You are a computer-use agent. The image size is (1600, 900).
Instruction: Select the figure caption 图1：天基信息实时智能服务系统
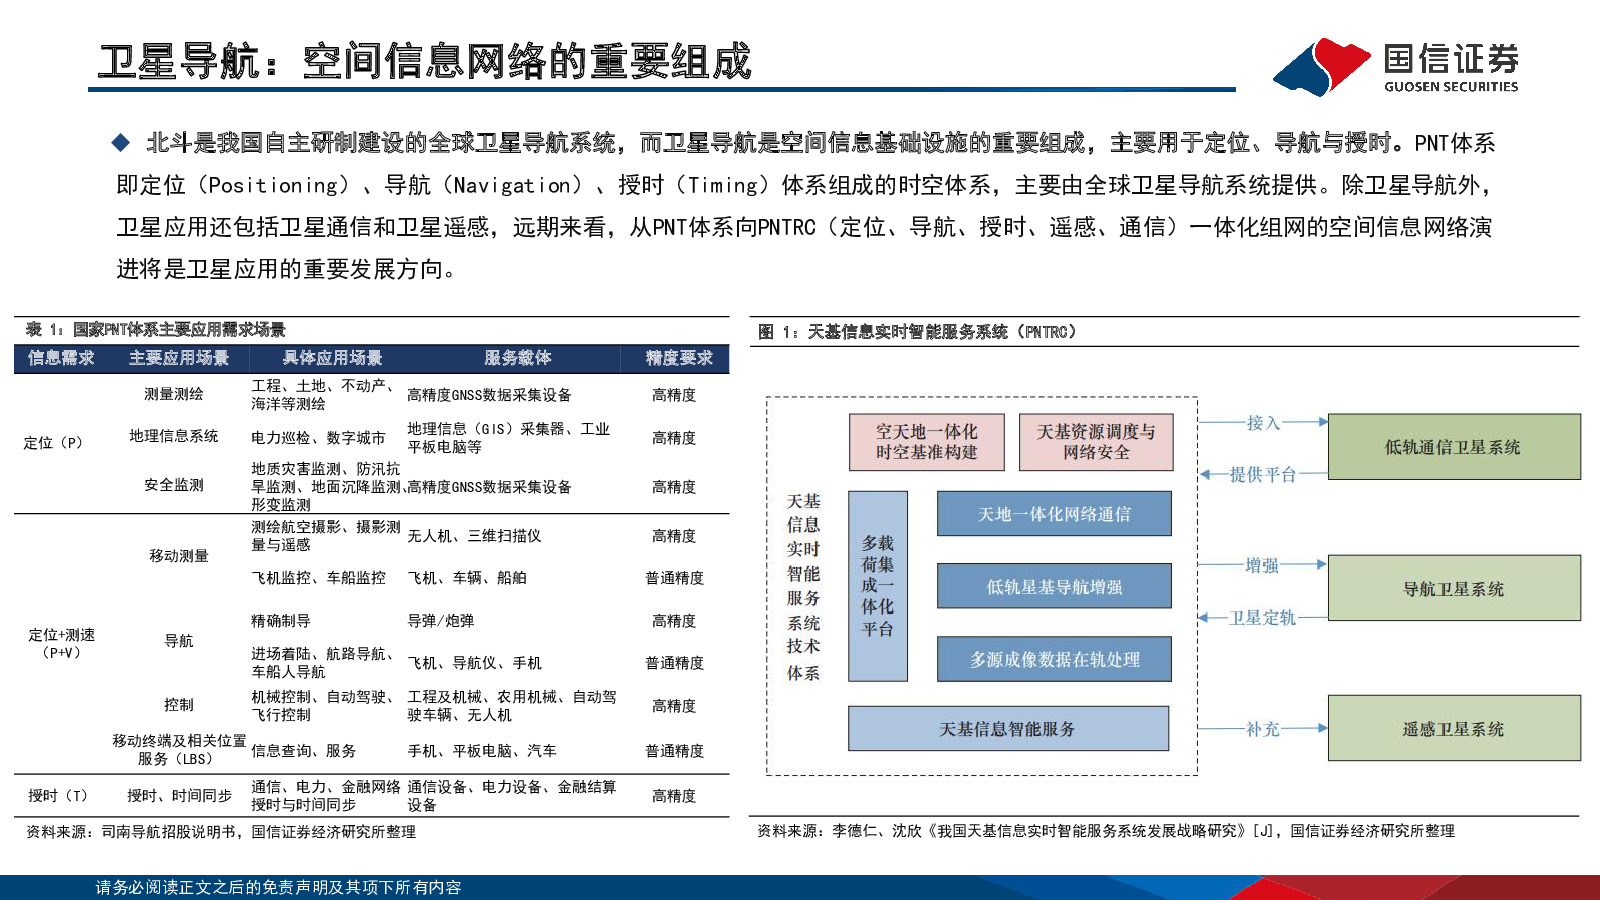pyautogui.click(x=917, y=332)
